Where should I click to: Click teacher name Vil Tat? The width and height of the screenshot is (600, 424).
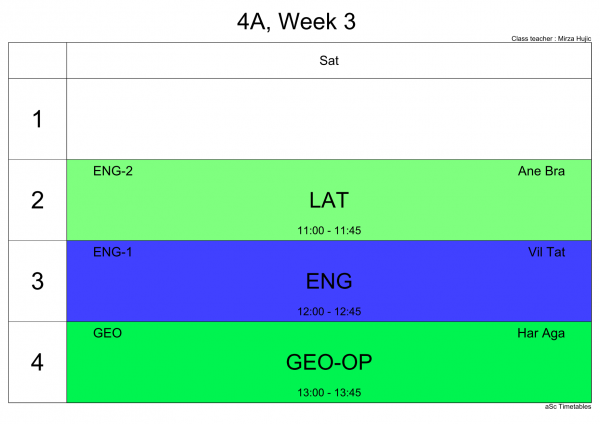[546, 252]
